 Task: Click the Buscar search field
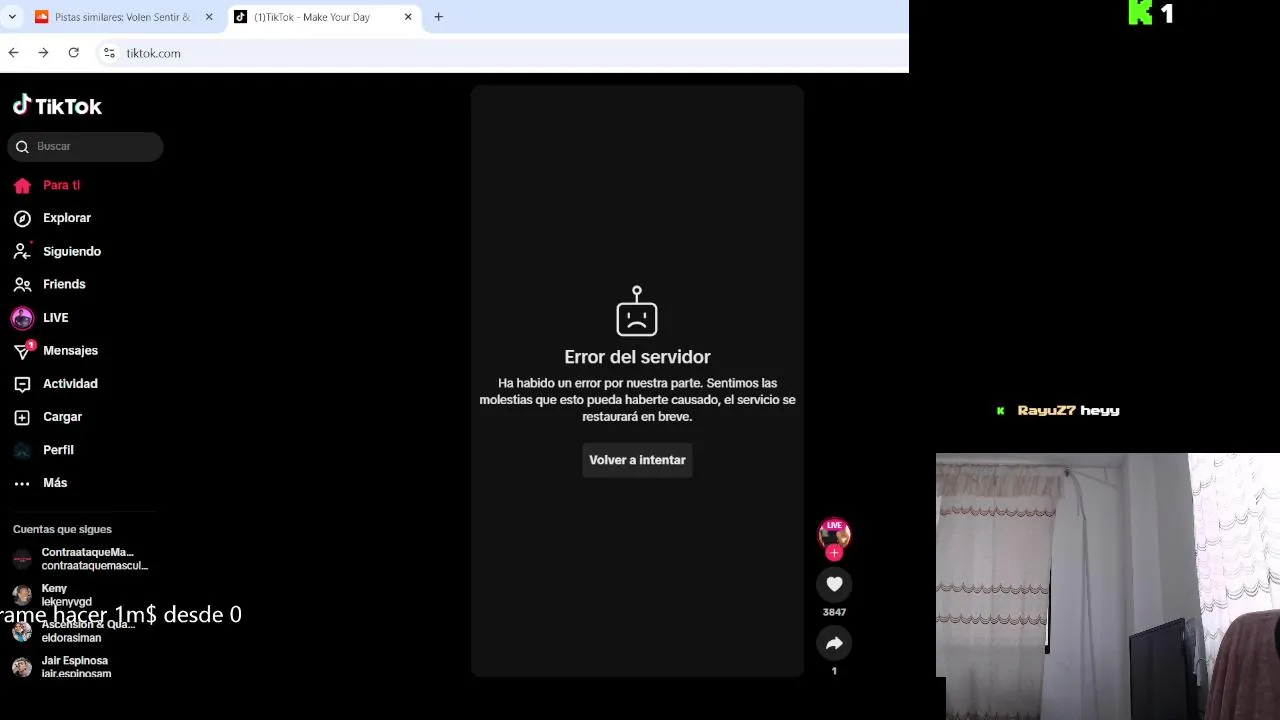click(85, 147)
